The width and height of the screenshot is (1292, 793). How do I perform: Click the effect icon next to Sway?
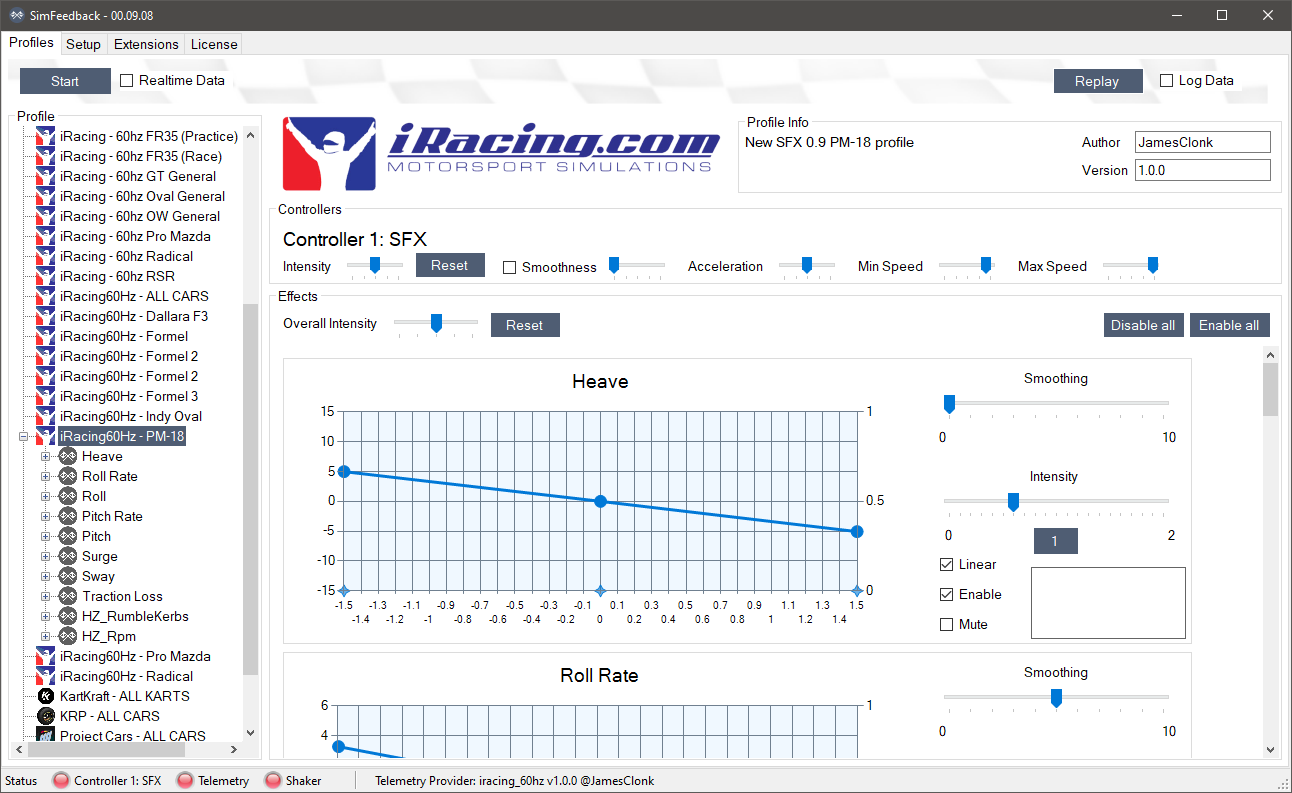coord(68,576)
